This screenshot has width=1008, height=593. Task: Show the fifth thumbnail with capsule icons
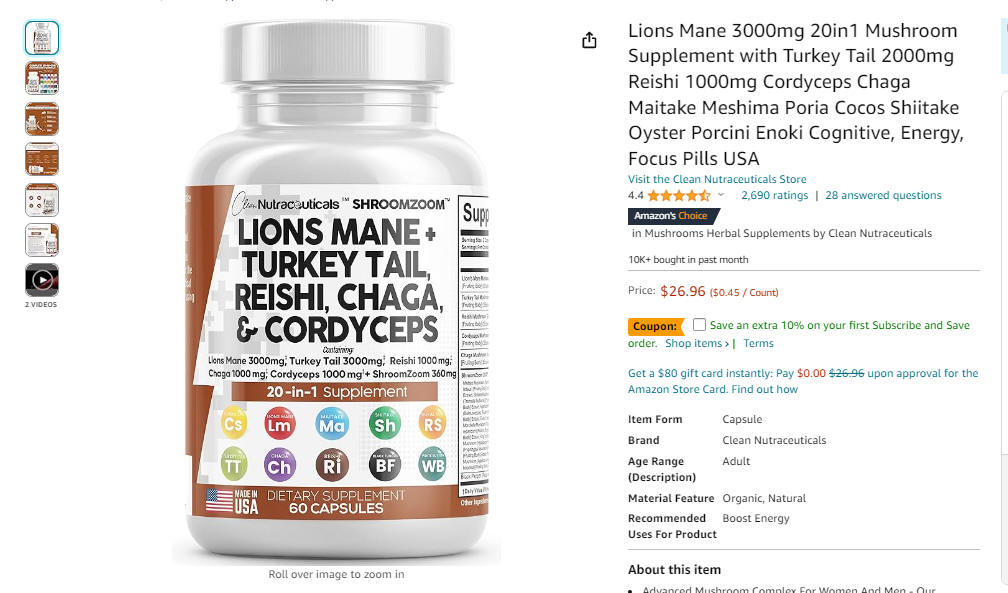pos(42,200)
